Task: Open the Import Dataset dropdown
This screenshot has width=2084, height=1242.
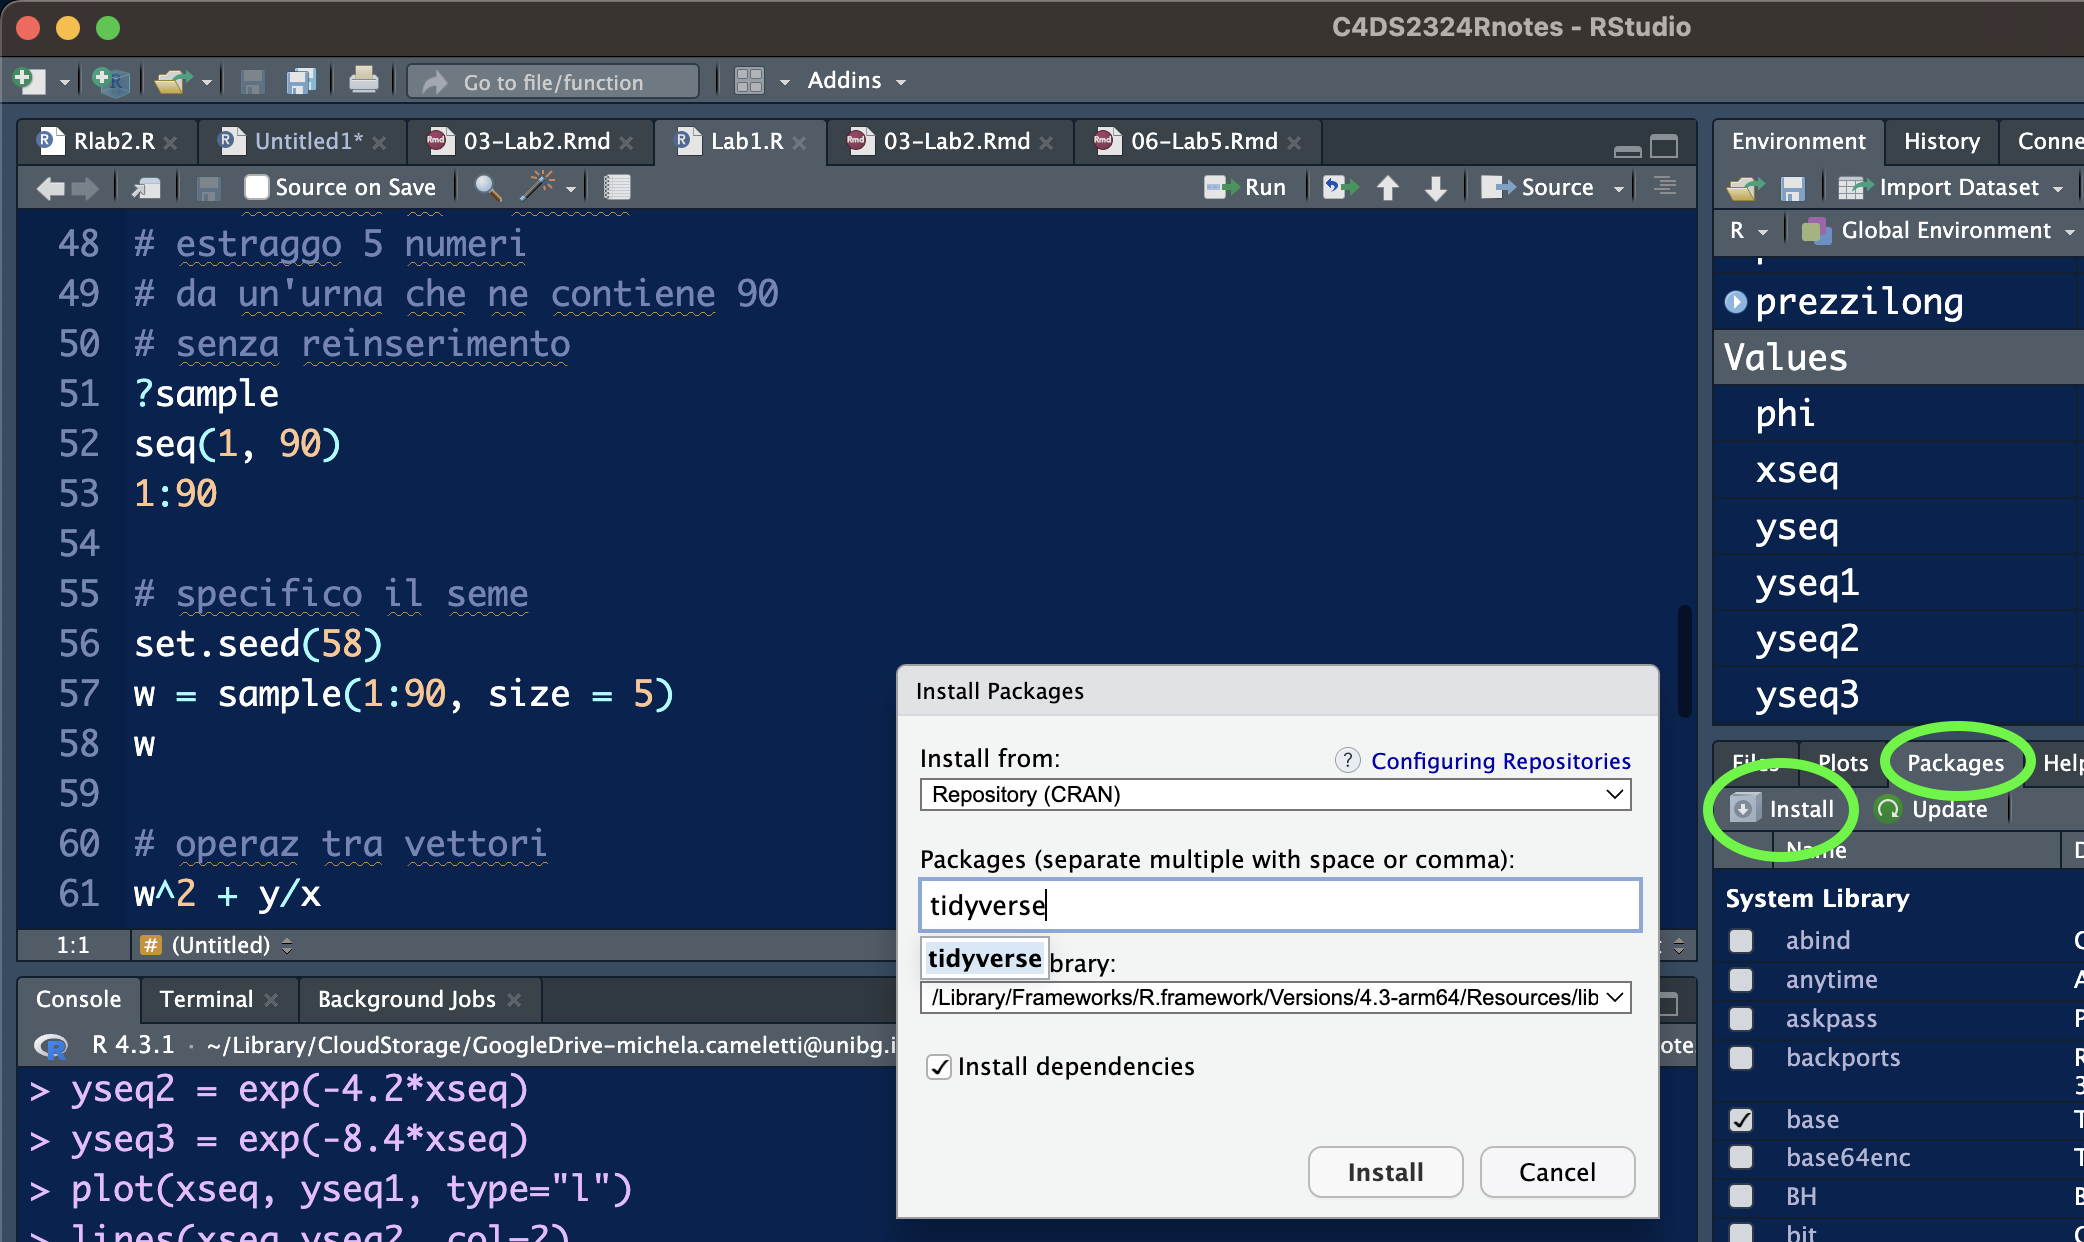Action: click(1950, 187)
